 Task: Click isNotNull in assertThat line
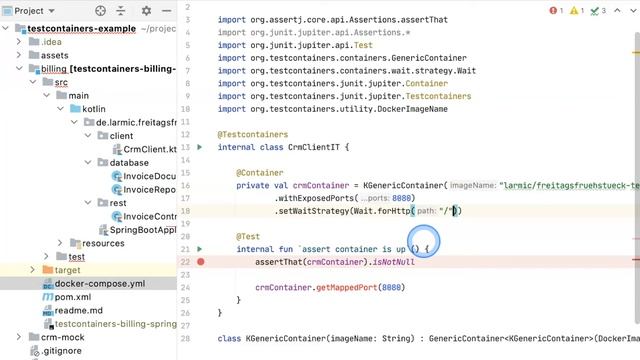coord(394,262)
